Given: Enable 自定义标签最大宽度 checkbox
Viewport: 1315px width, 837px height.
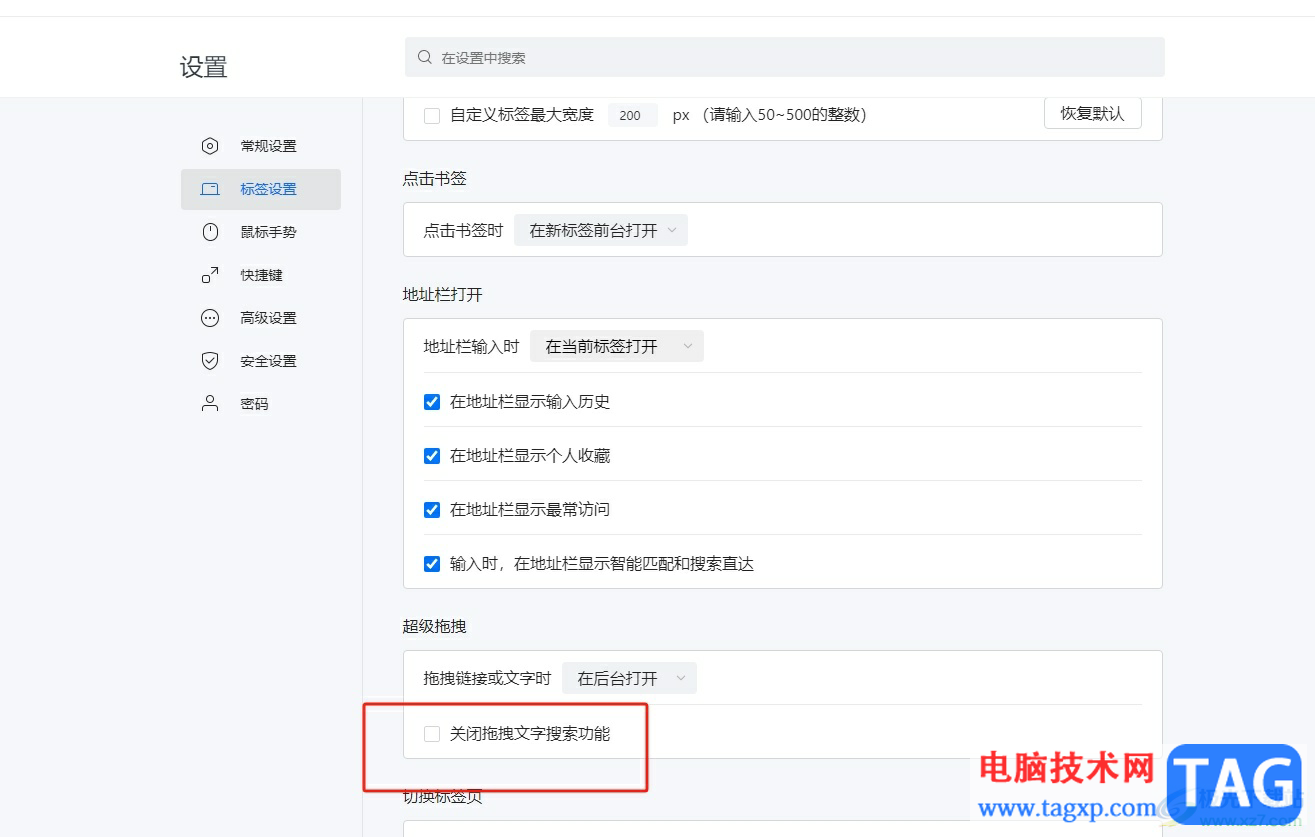Looking at the screenshot, I should pos(431,115).
